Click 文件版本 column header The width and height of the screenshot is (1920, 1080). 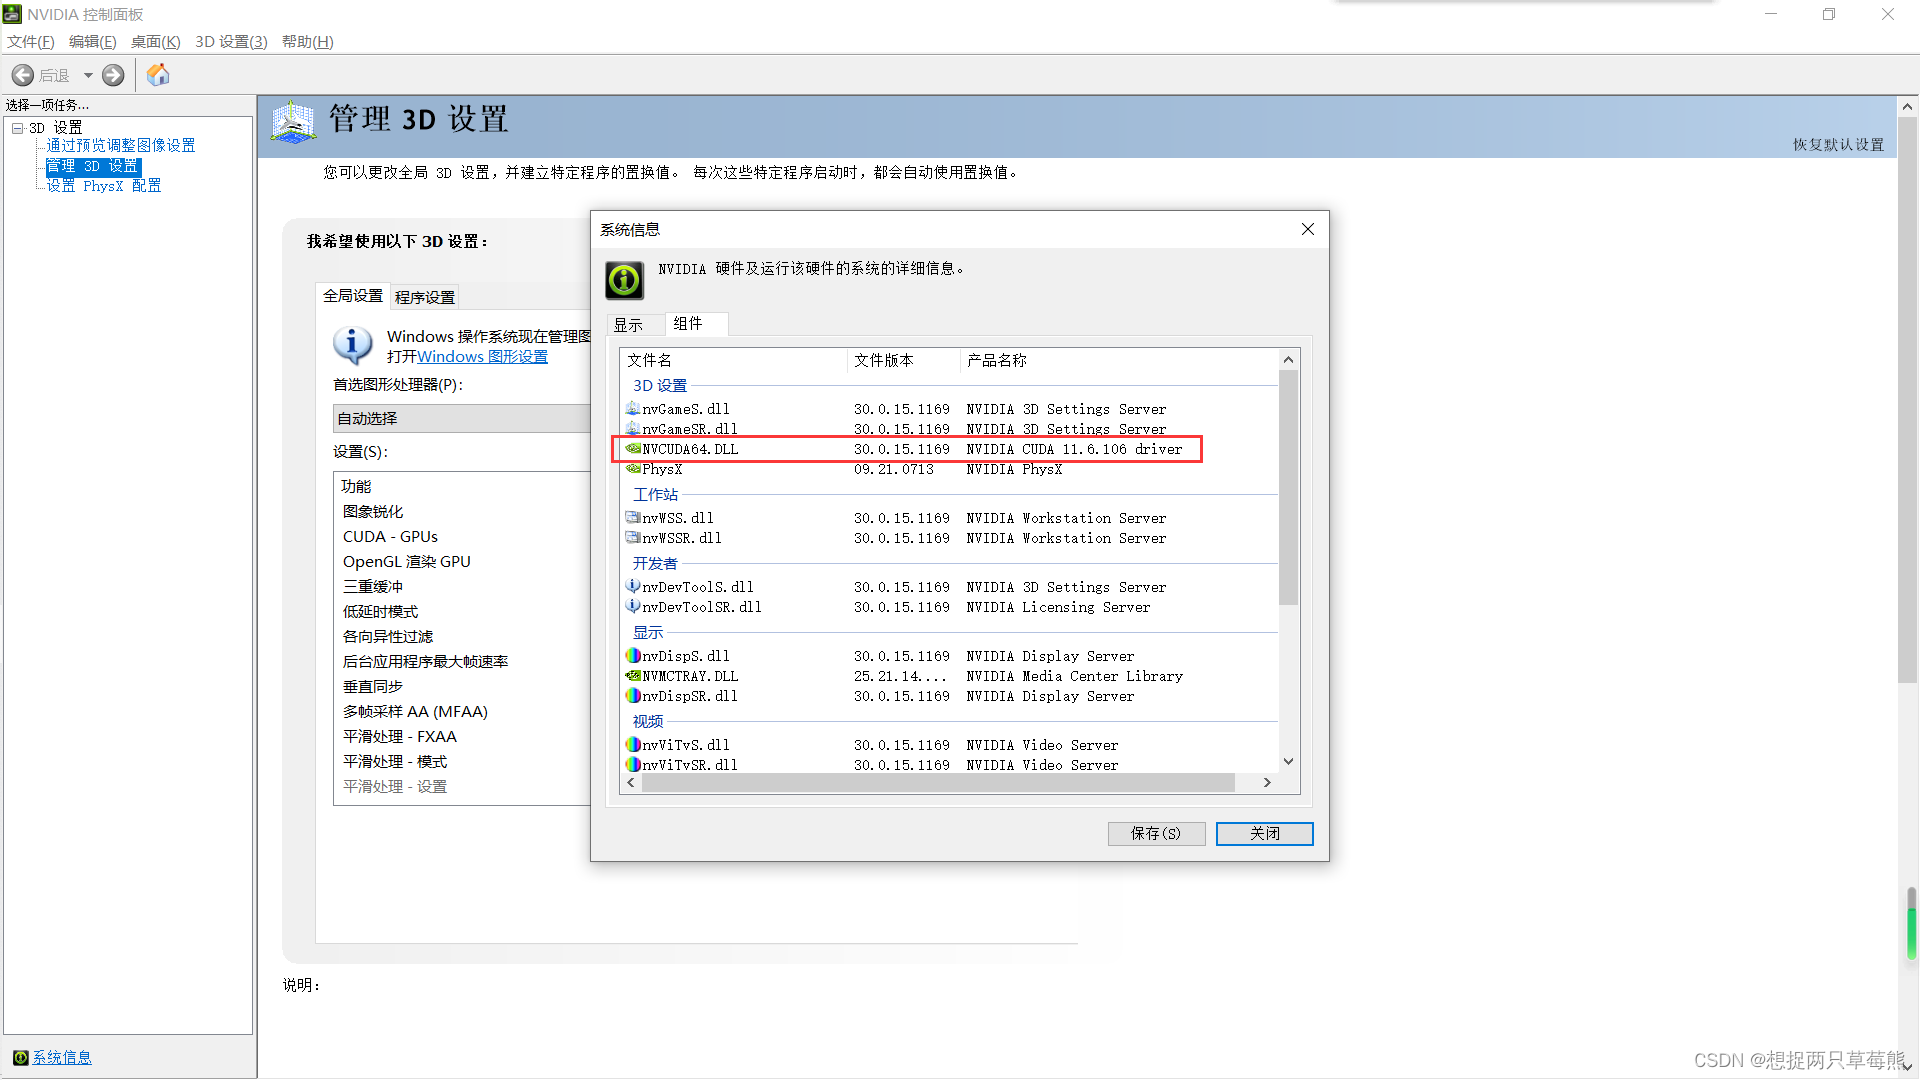click(904, 361)
